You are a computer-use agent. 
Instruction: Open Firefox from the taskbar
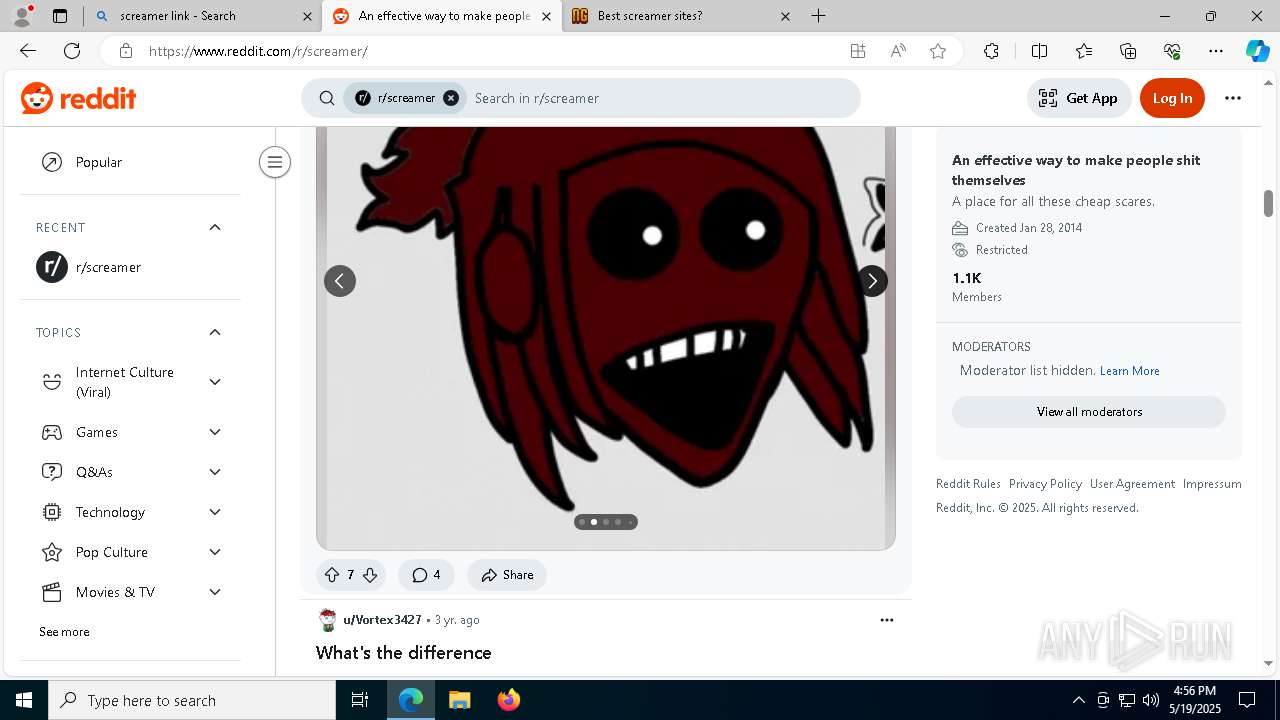508,700
